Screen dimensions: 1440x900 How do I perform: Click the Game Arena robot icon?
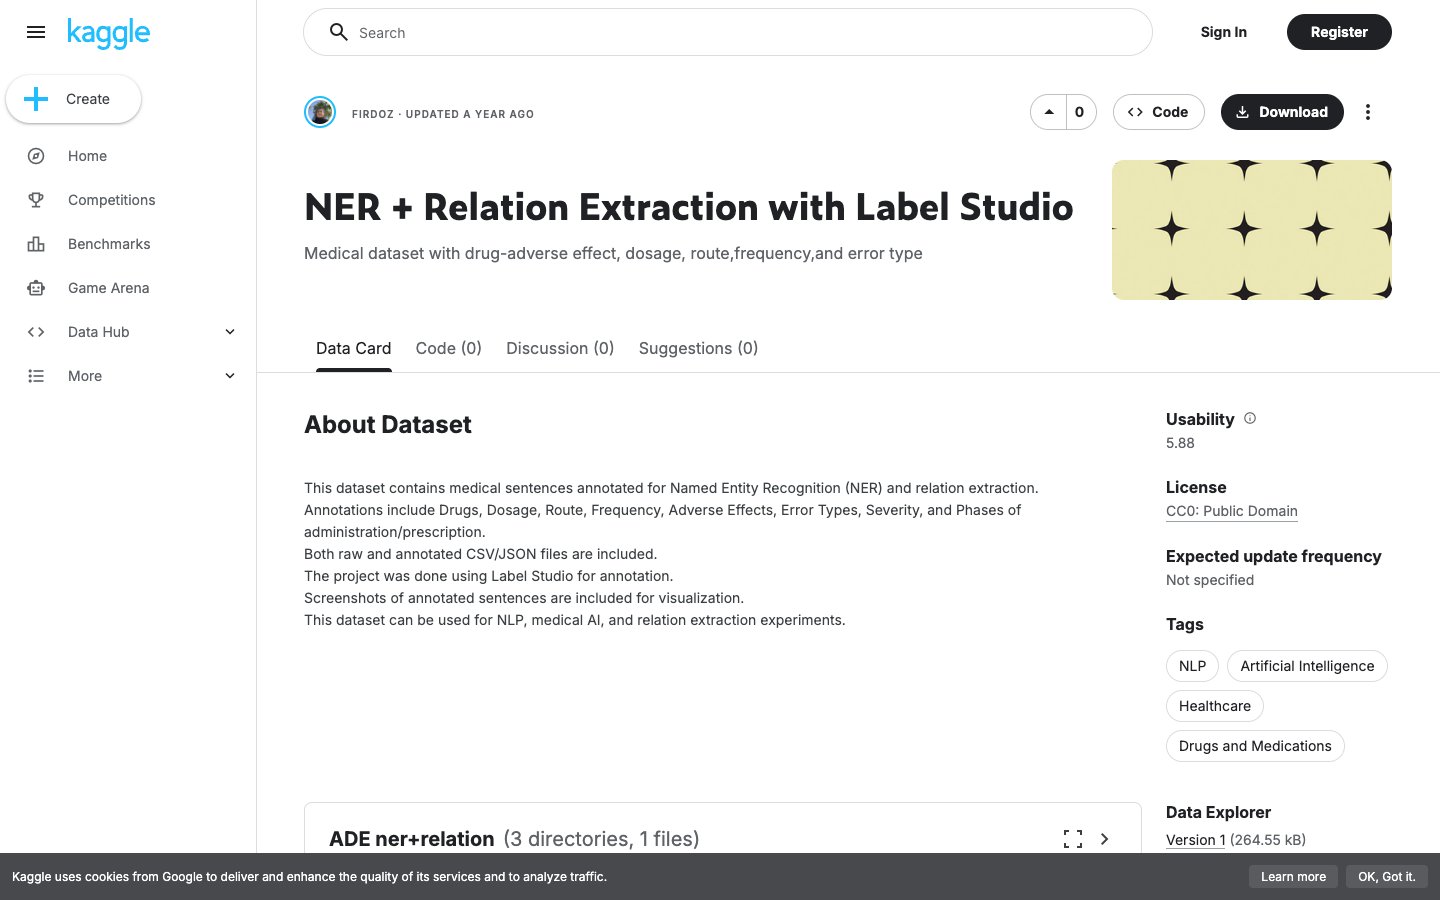pos(36,288)
